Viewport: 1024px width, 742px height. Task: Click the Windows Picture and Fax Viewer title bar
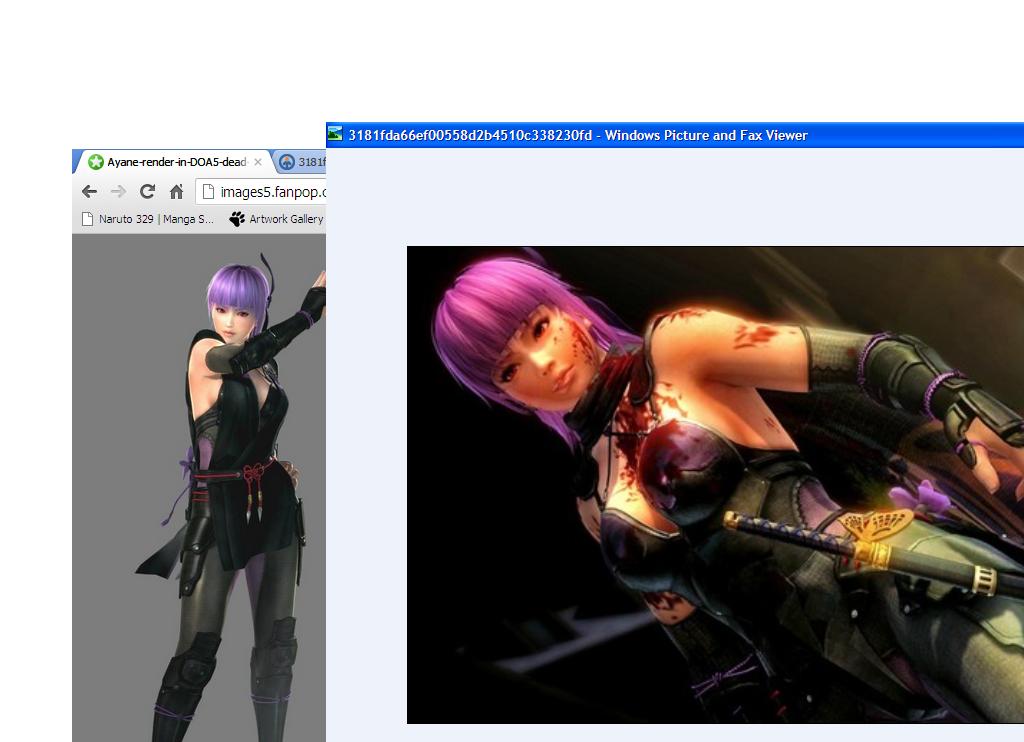675,135
